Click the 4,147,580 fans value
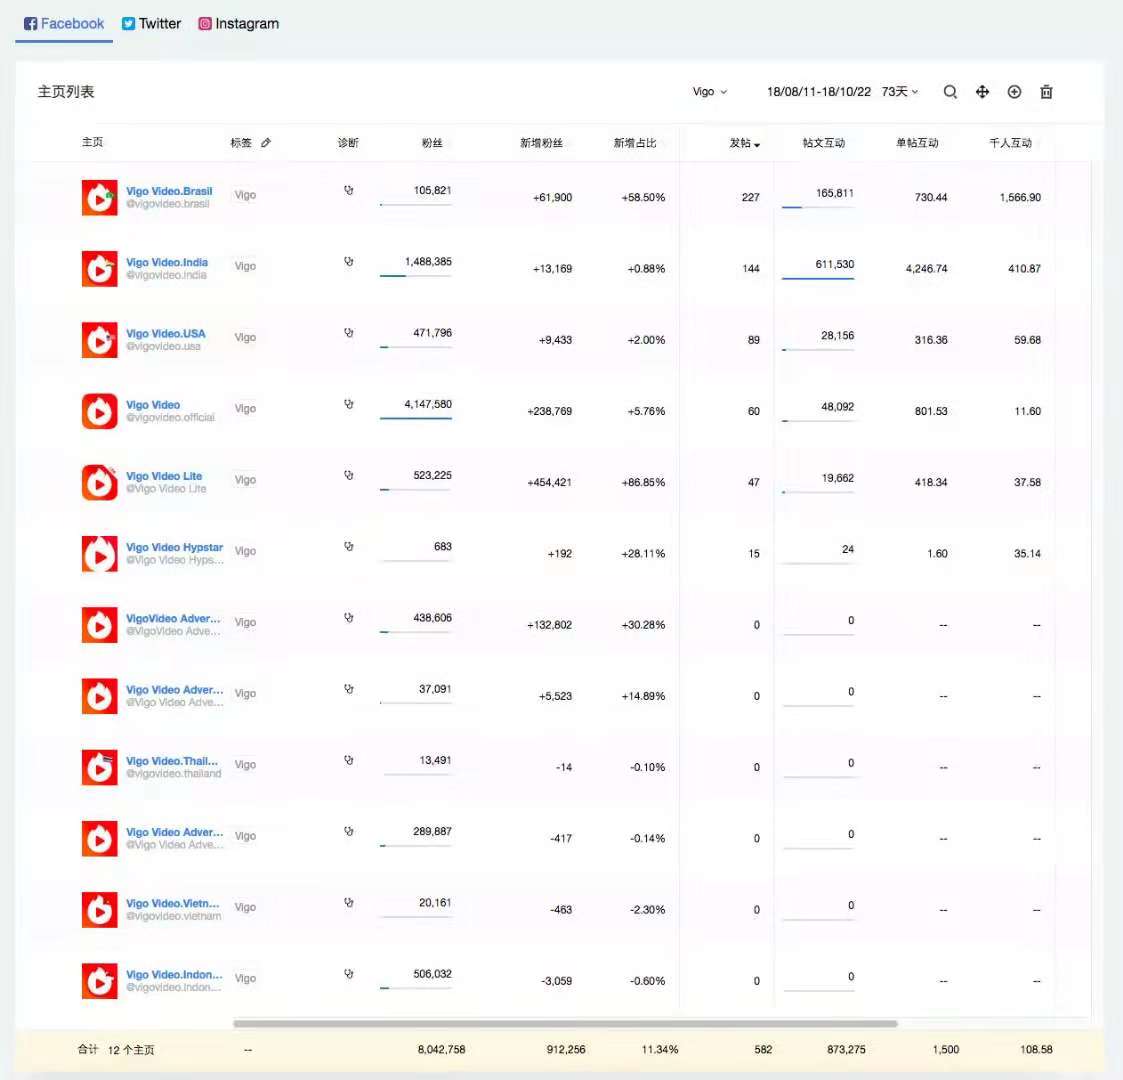This screenshot has height=1080, width=1123. pyautogui.click(x=428, y=404)
